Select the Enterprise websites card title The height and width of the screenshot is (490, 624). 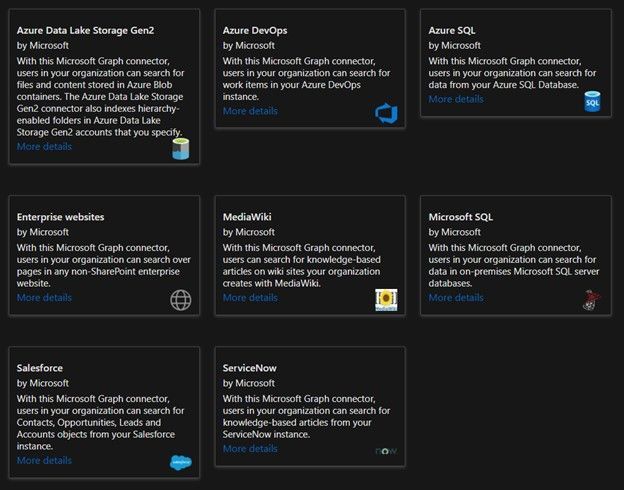tap(60, 217)
